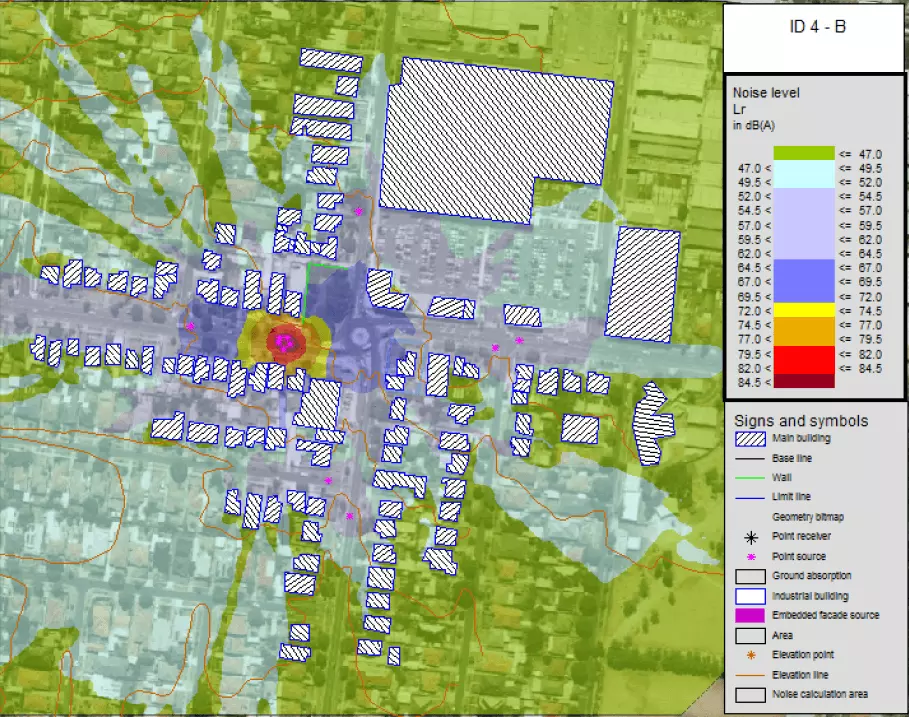Click the orange Elevation line legend symbol

click(749, 674)
